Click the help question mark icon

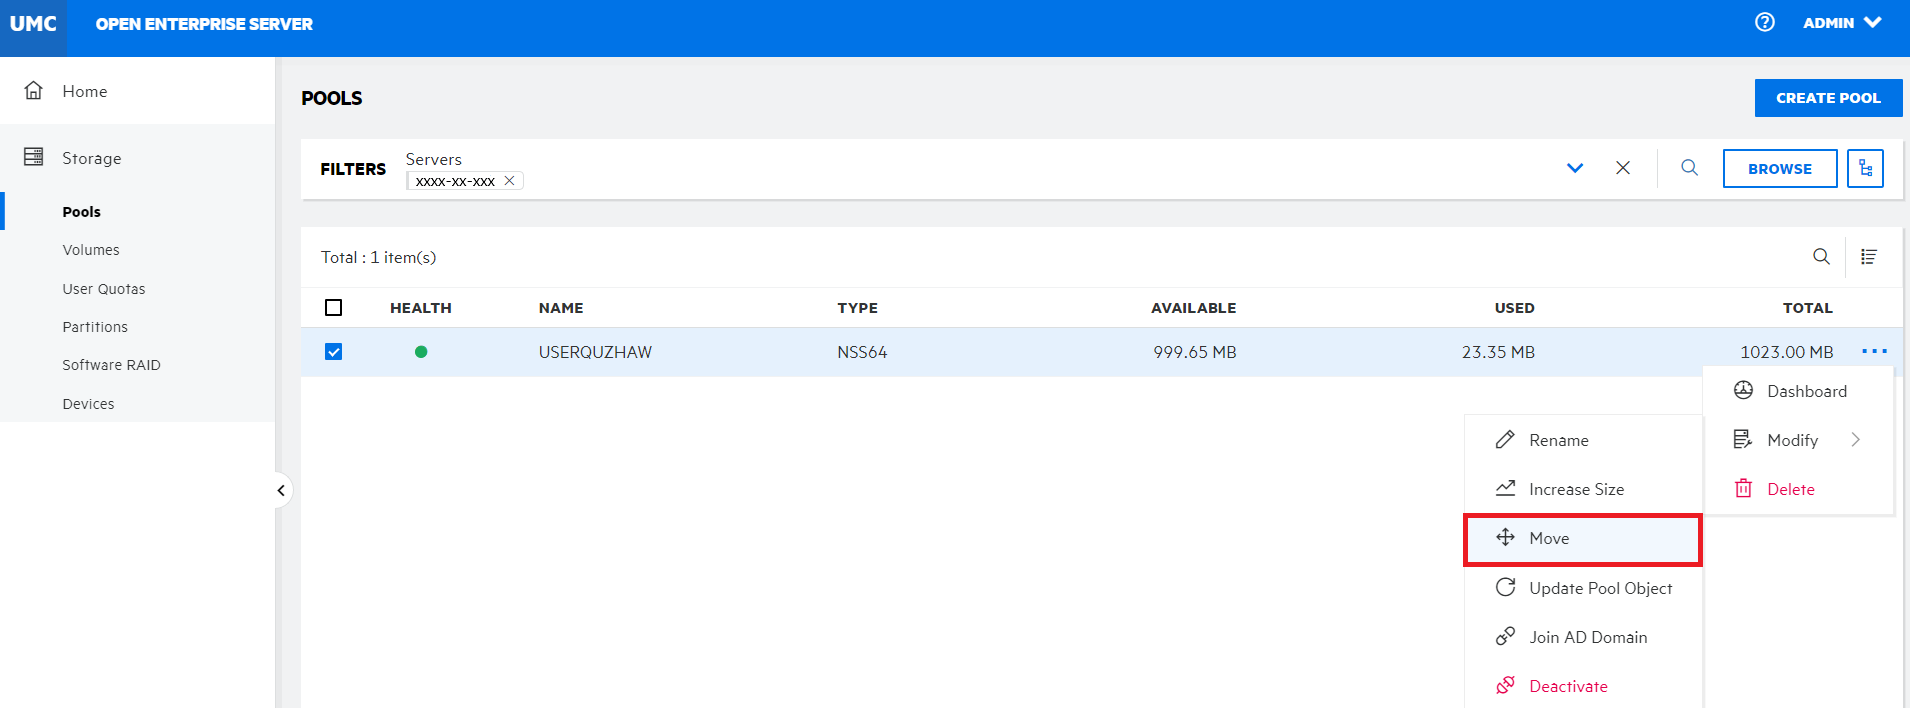click(x=1764, y=22)
